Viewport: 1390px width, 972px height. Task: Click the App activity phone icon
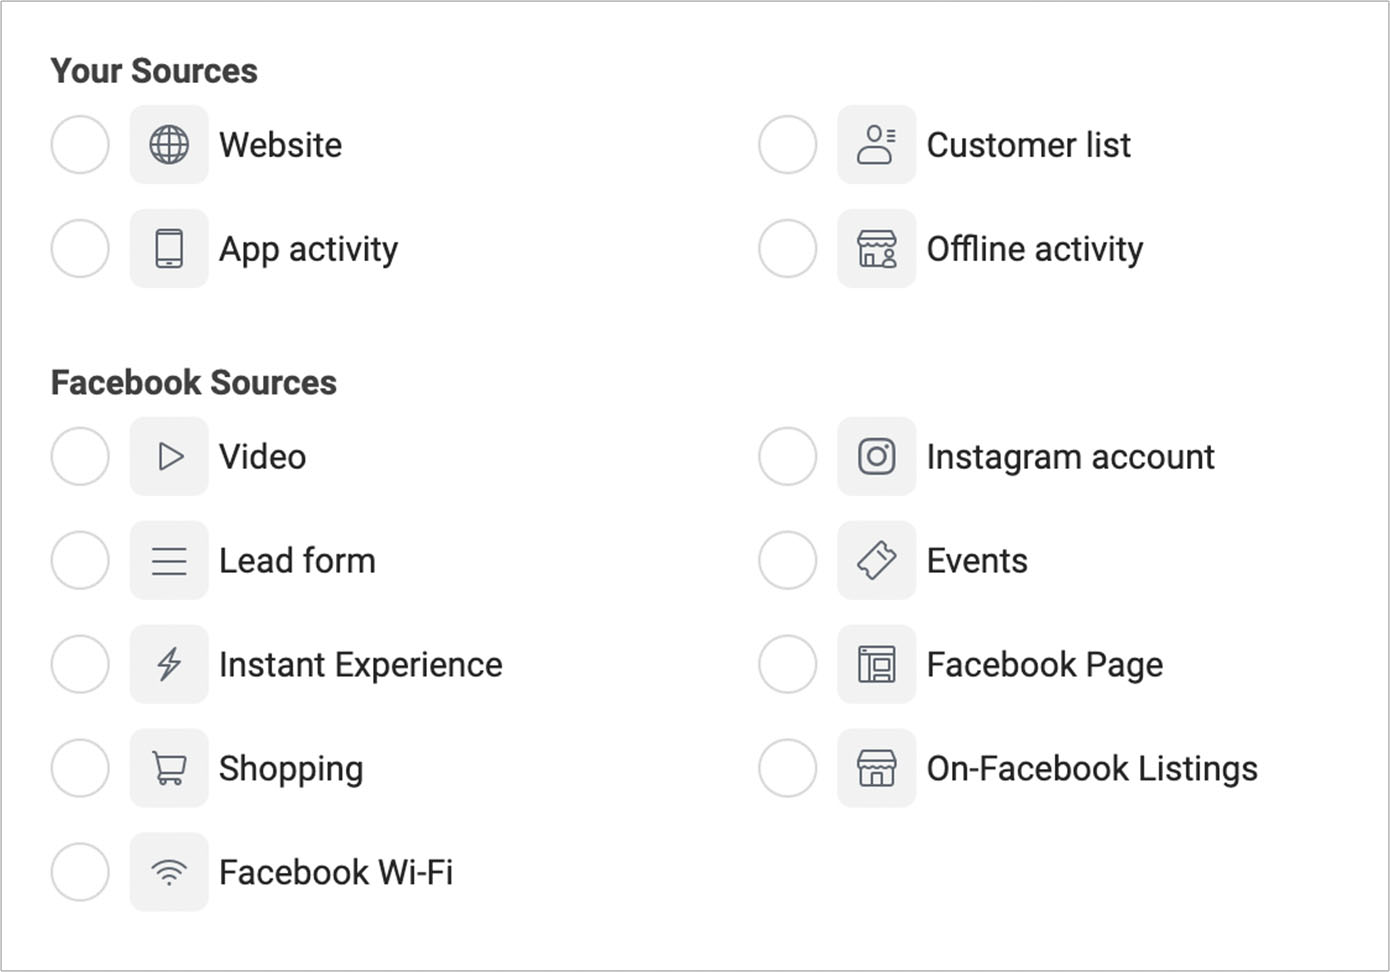coord(168,248)
